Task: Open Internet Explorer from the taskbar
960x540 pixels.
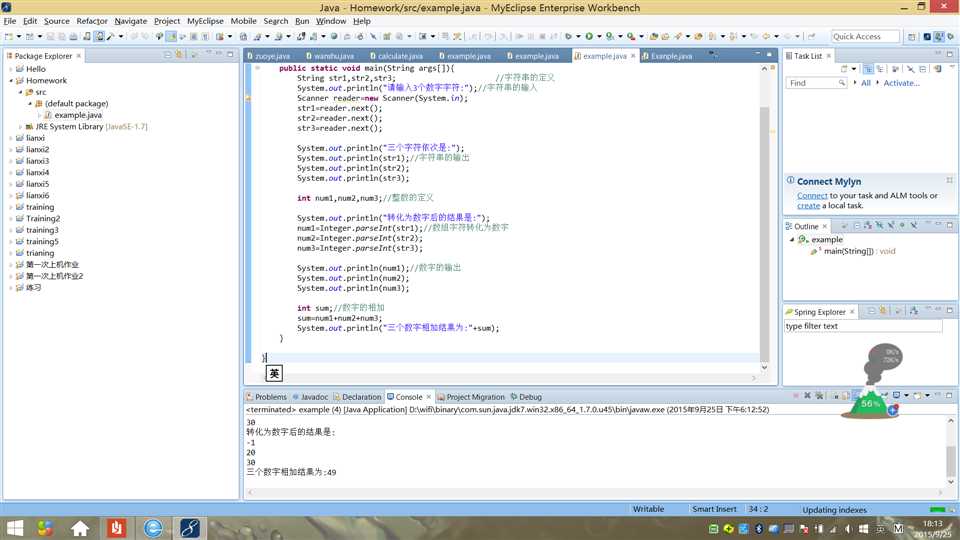Action: pos(153,528)
